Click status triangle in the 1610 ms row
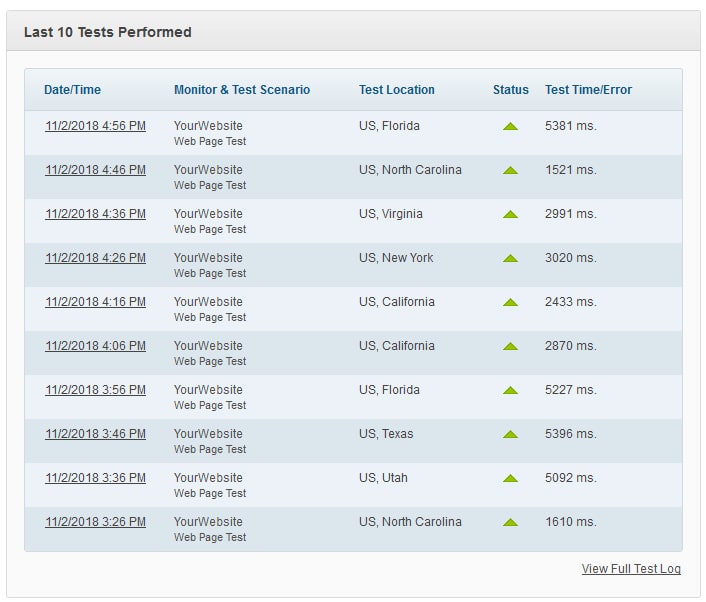Screen dimensions: 706x602 pyautogui.click(x=510, y=523)
